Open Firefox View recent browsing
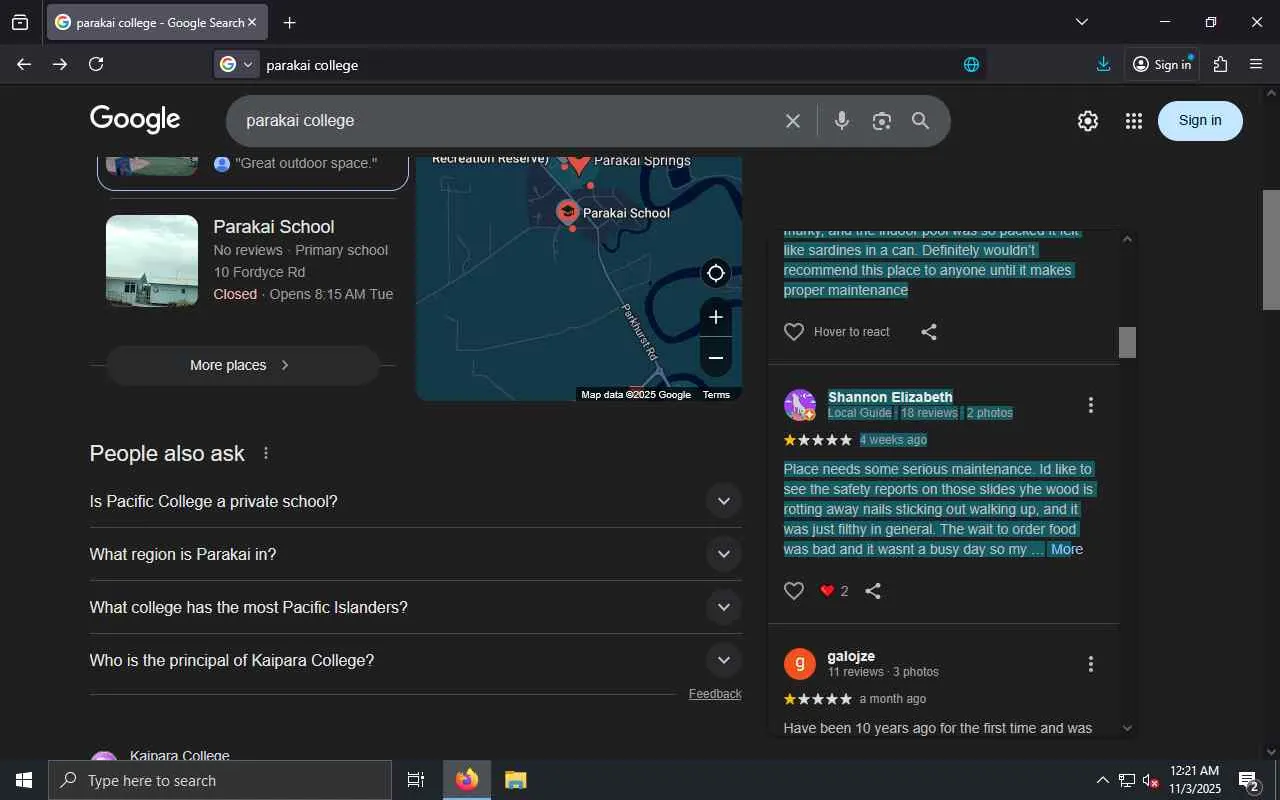1280x800 pixels. [x=20, y=22]
